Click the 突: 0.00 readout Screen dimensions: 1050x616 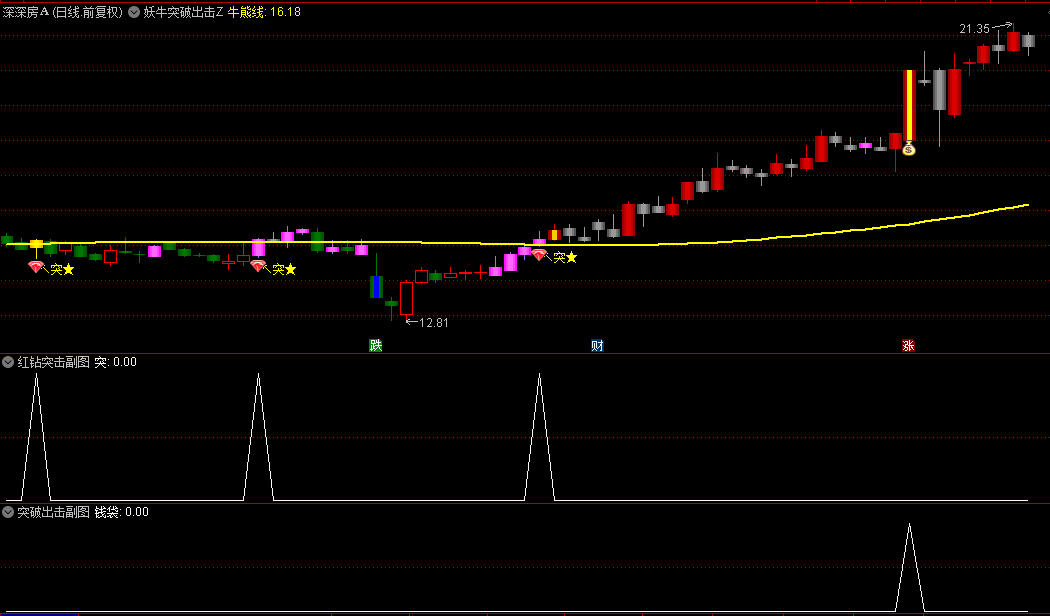(x=115, y=362)
